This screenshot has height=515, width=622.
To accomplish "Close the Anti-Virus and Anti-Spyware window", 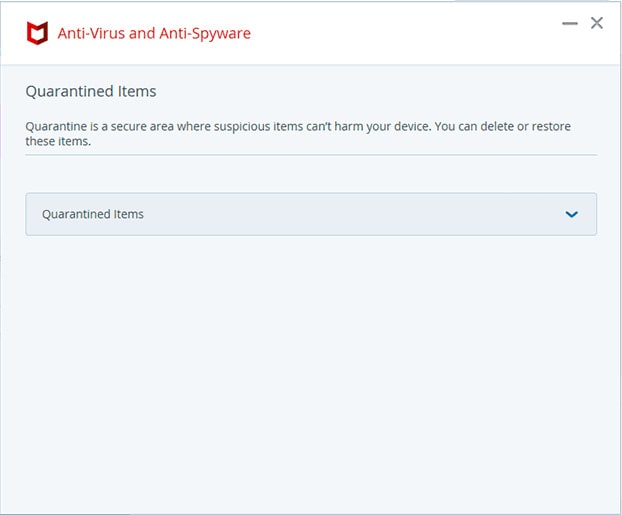I will tap(597, 23).
